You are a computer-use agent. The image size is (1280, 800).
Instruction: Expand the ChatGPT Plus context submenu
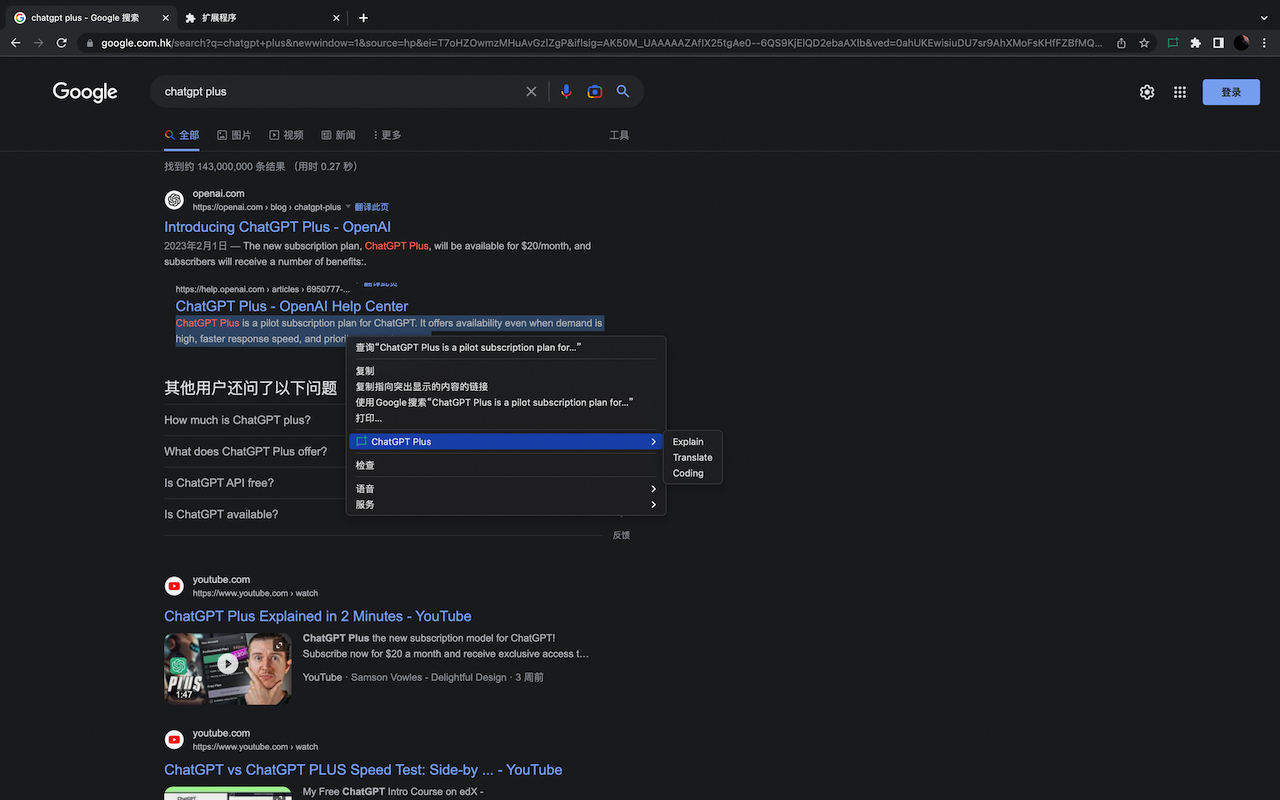(506, 442)
